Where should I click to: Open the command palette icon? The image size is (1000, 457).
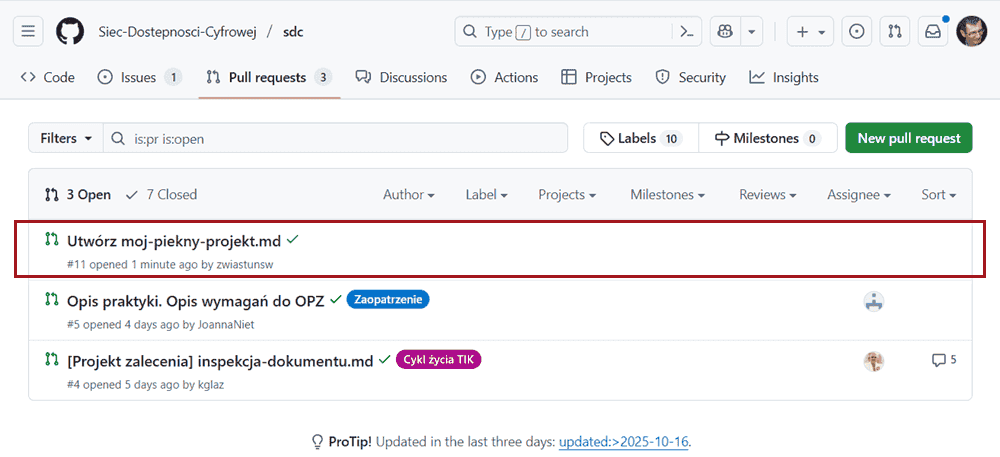[687, 32]
